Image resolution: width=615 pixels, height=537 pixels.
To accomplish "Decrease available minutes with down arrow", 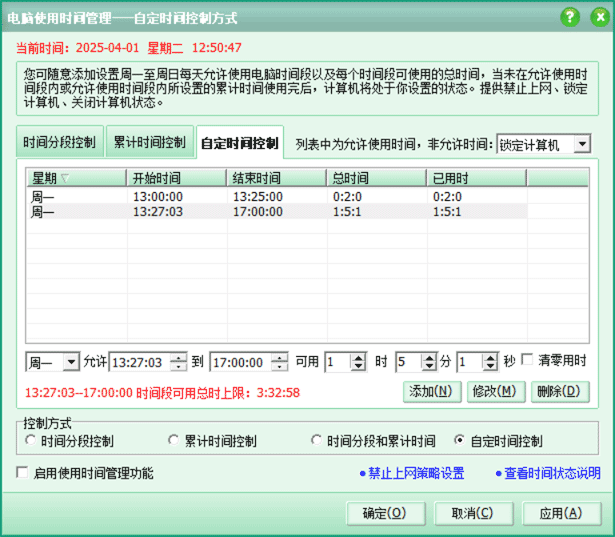I will click(x=430, y=367).
